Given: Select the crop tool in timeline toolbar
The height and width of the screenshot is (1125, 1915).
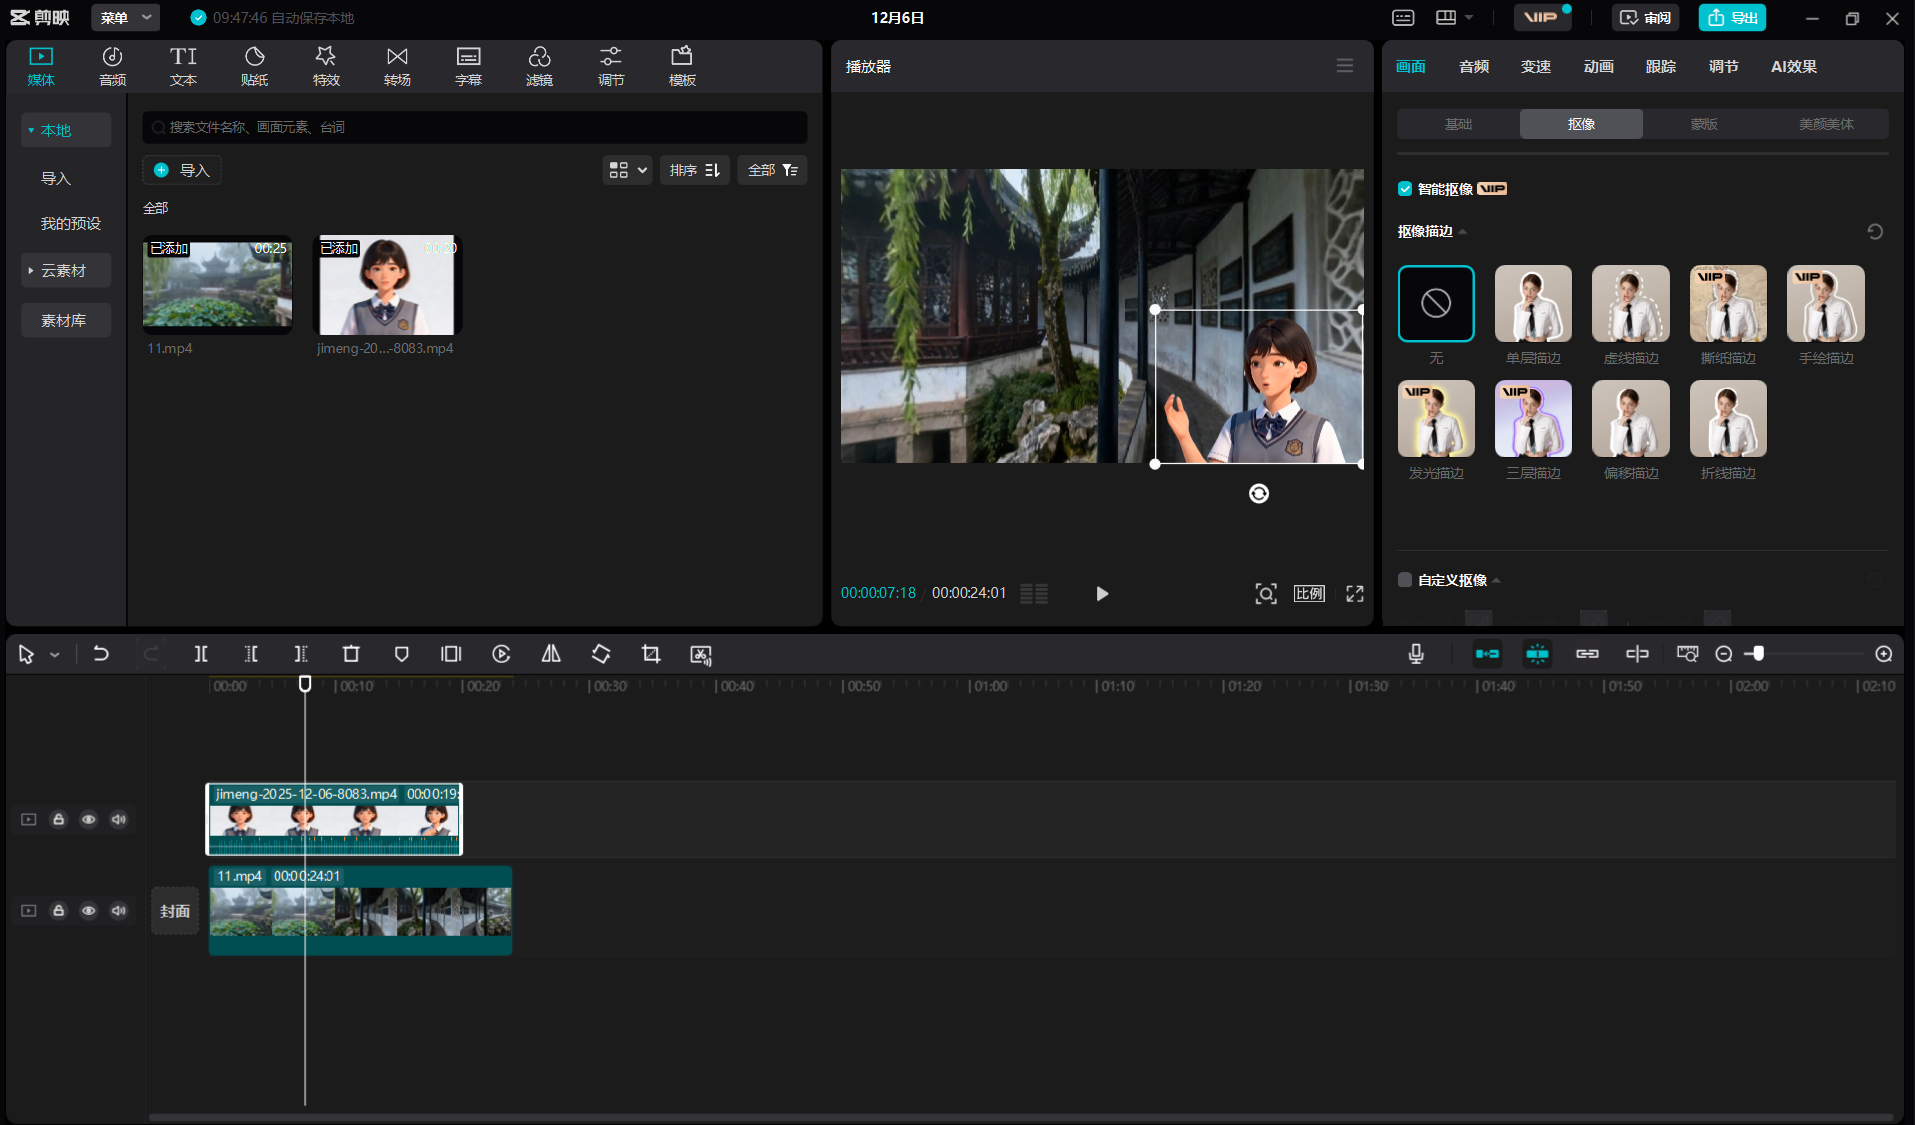Looking at the screenshot, I should pos(651,654).
